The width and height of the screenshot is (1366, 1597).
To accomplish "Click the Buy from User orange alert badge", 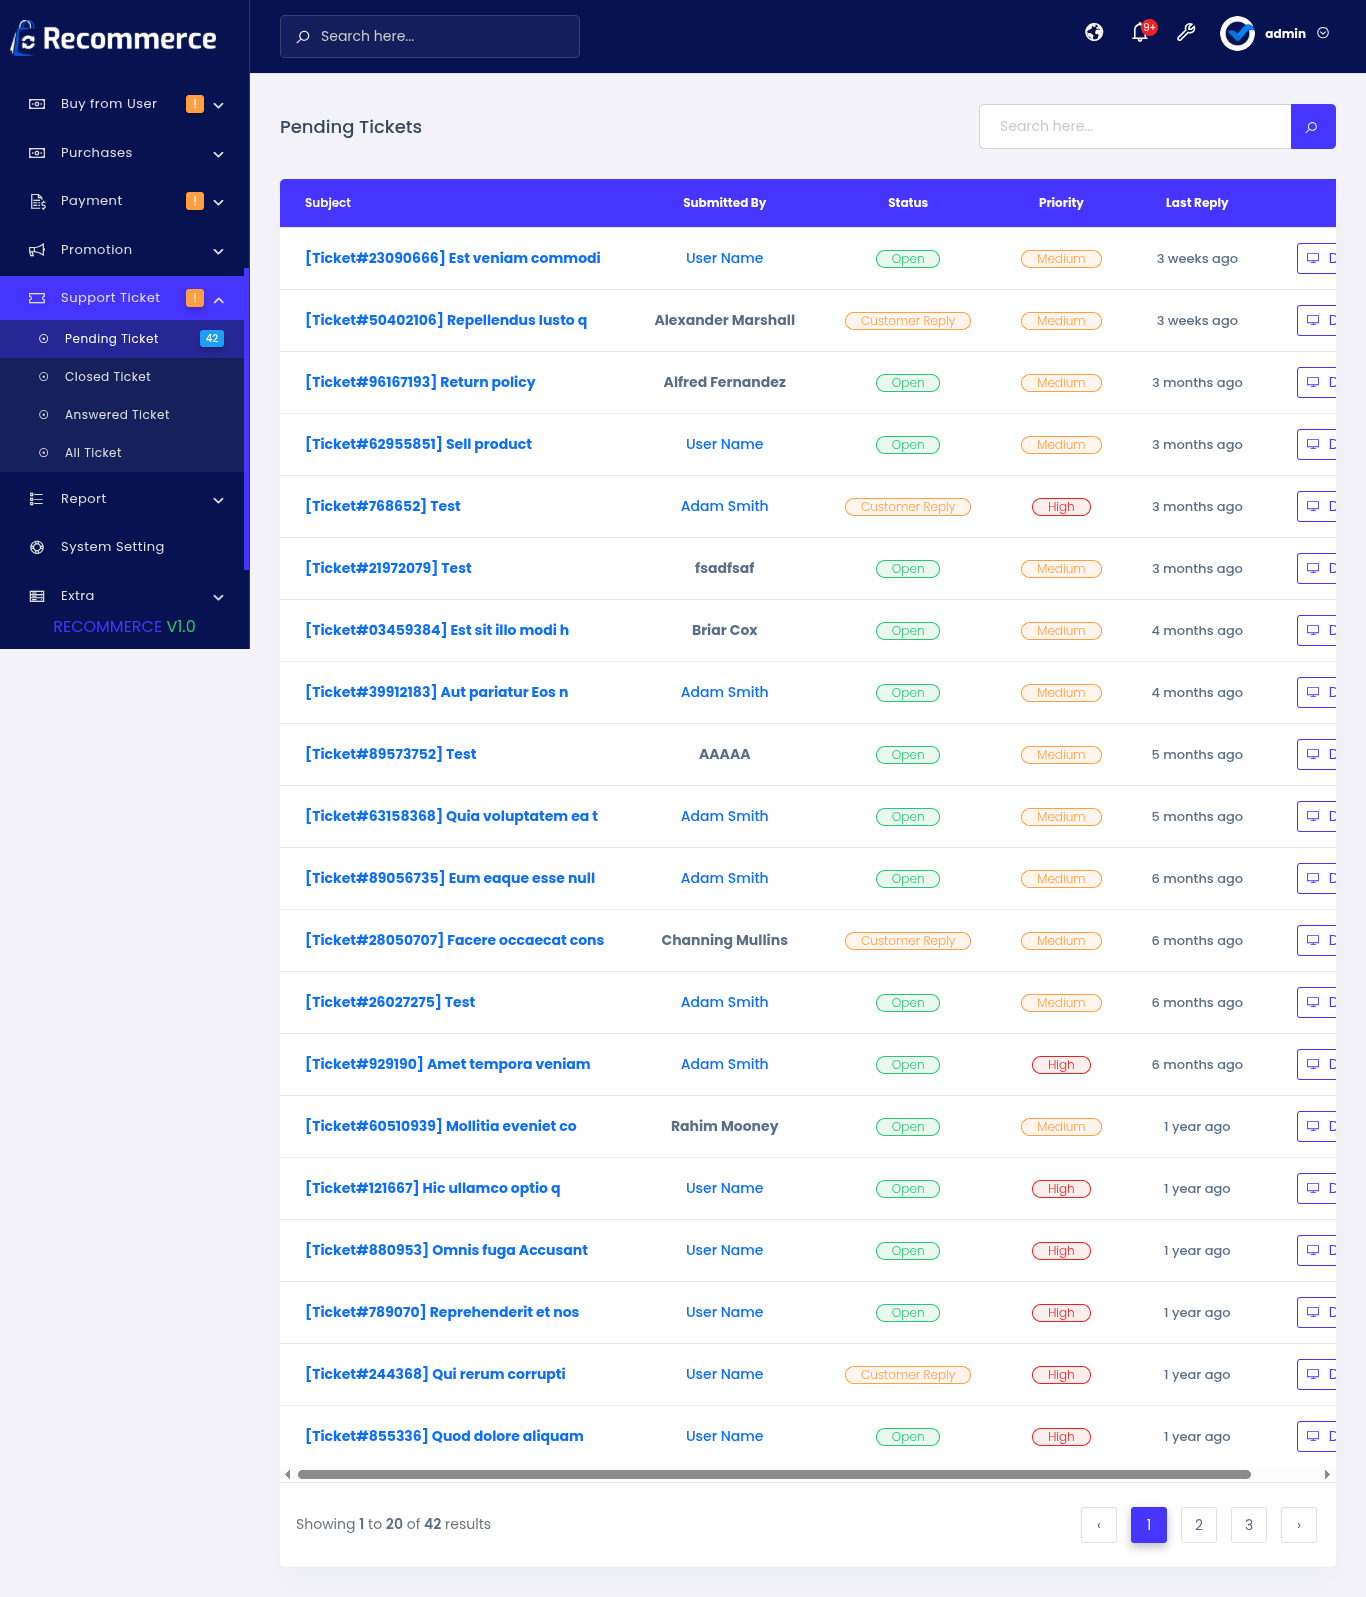I will [195, 104].
